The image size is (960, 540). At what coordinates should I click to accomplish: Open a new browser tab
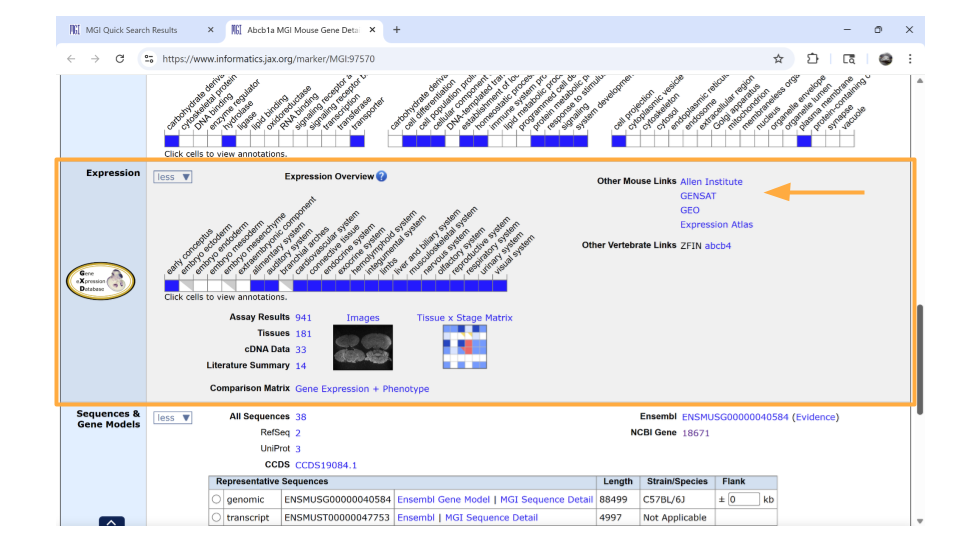pos(397,30)
